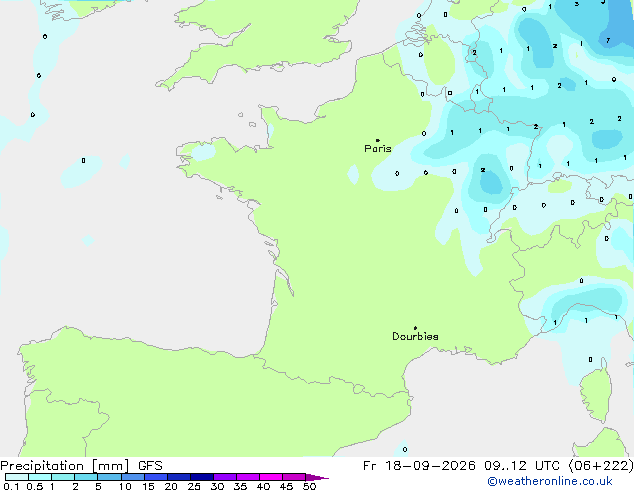The width and height of the screenshot is (634, 490).
Task: Click the 09..12 UTC time label
Action: (522, 466)
